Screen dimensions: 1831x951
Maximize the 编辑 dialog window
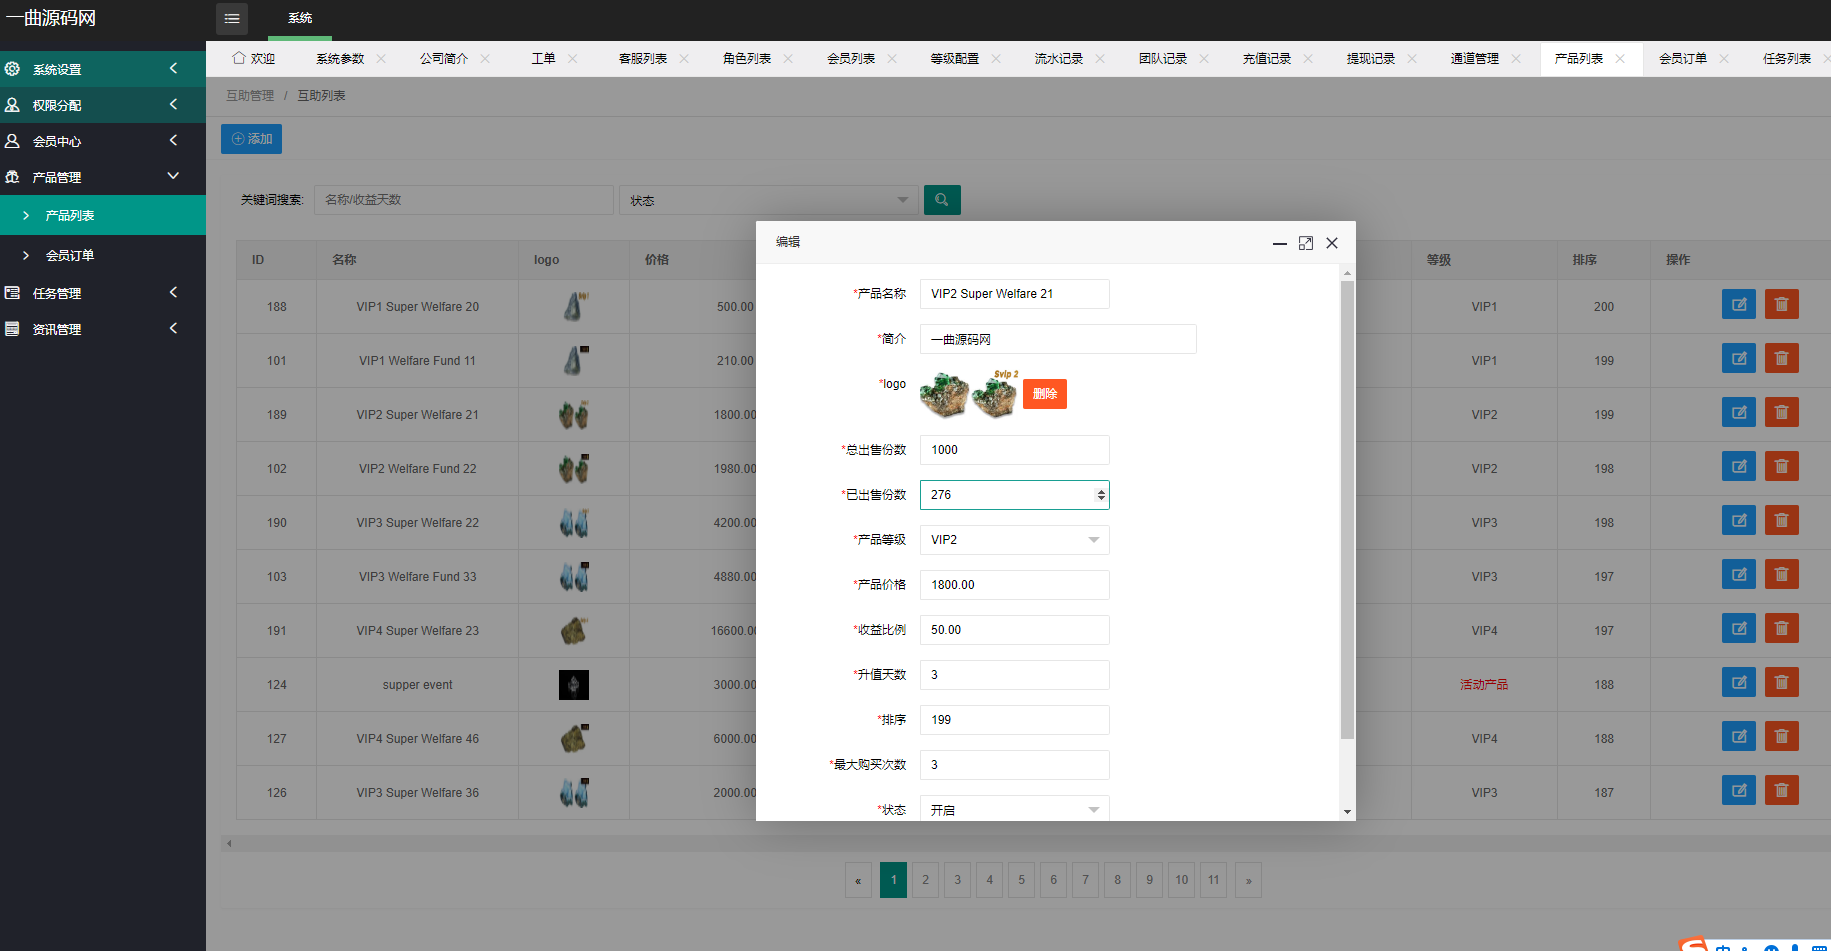click(x=1305, y=243)
